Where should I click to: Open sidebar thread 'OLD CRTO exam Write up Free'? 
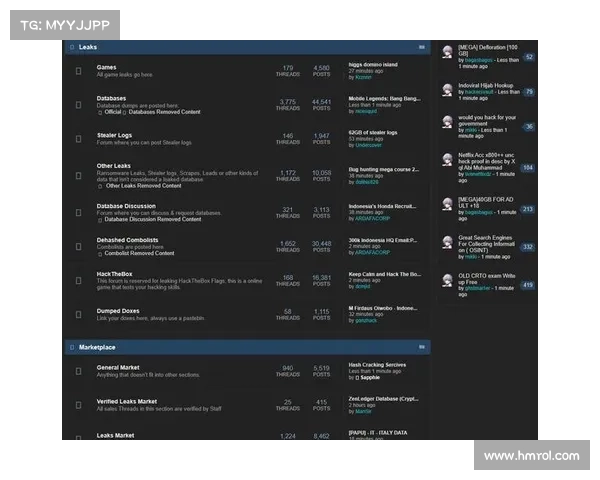[x=487, y=279]
